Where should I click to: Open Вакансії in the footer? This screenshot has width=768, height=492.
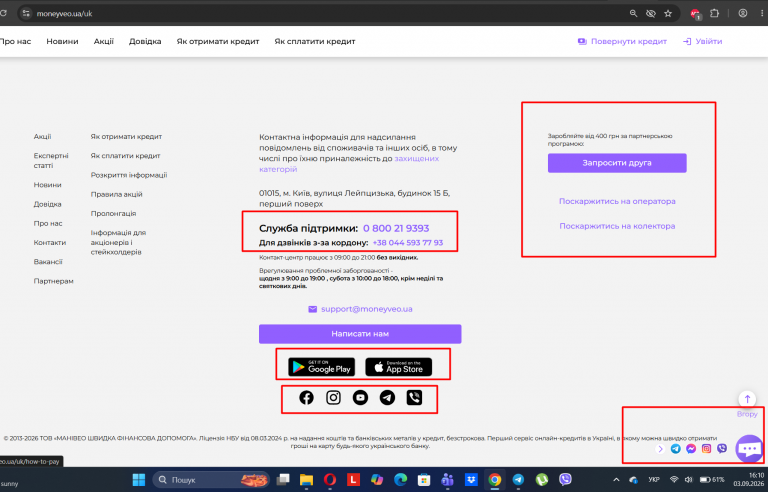48,262
